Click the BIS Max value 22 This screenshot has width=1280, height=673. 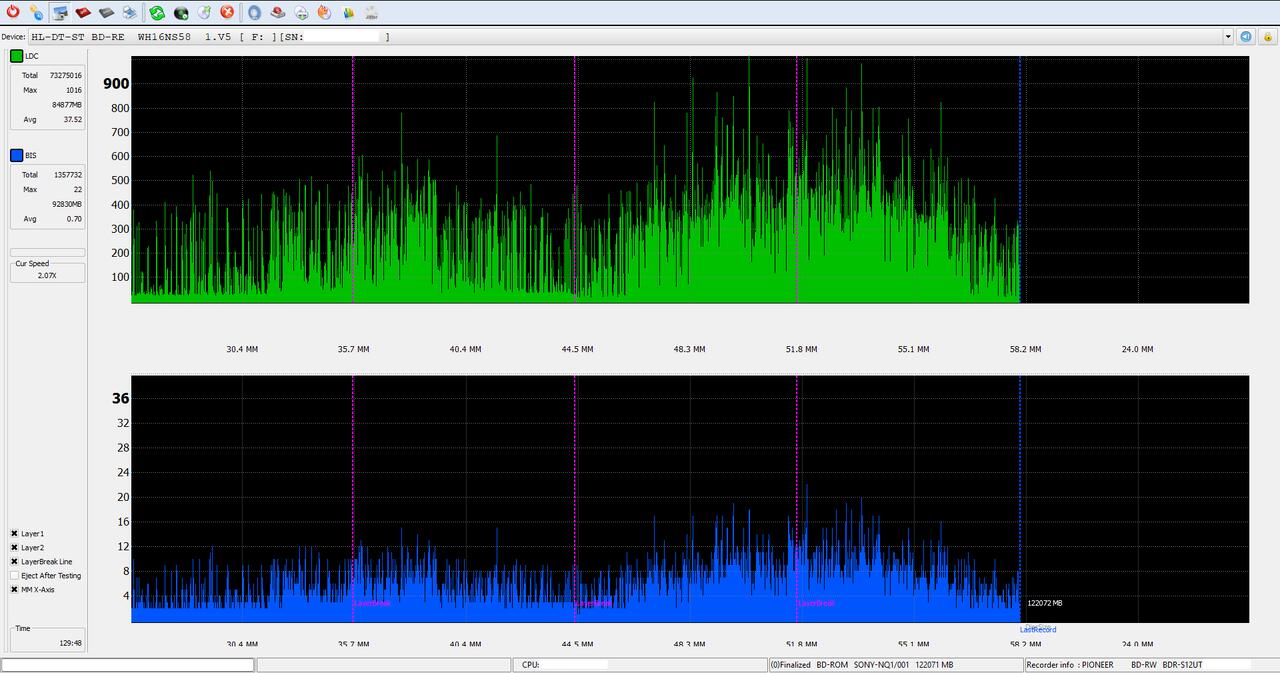click(77, 189)
